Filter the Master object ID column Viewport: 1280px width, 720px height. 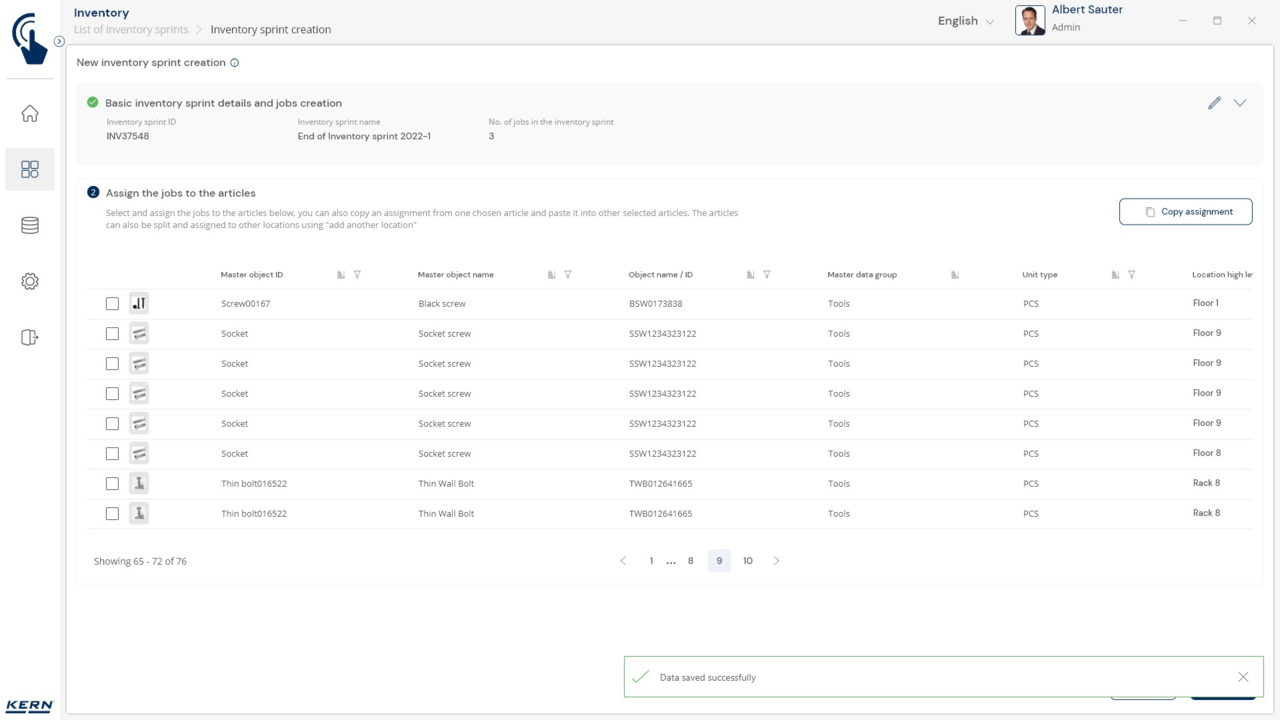357,275
